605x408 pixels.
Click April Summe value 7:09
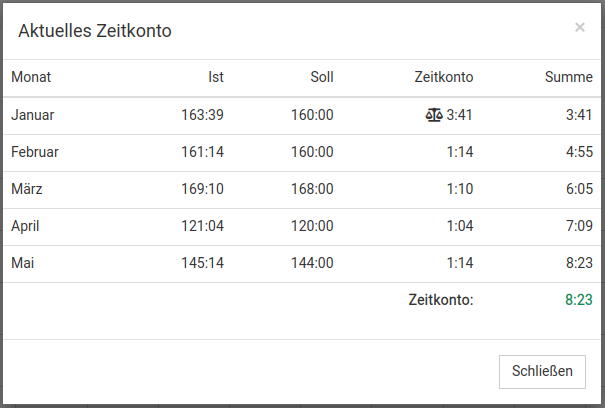click(579, 226)
